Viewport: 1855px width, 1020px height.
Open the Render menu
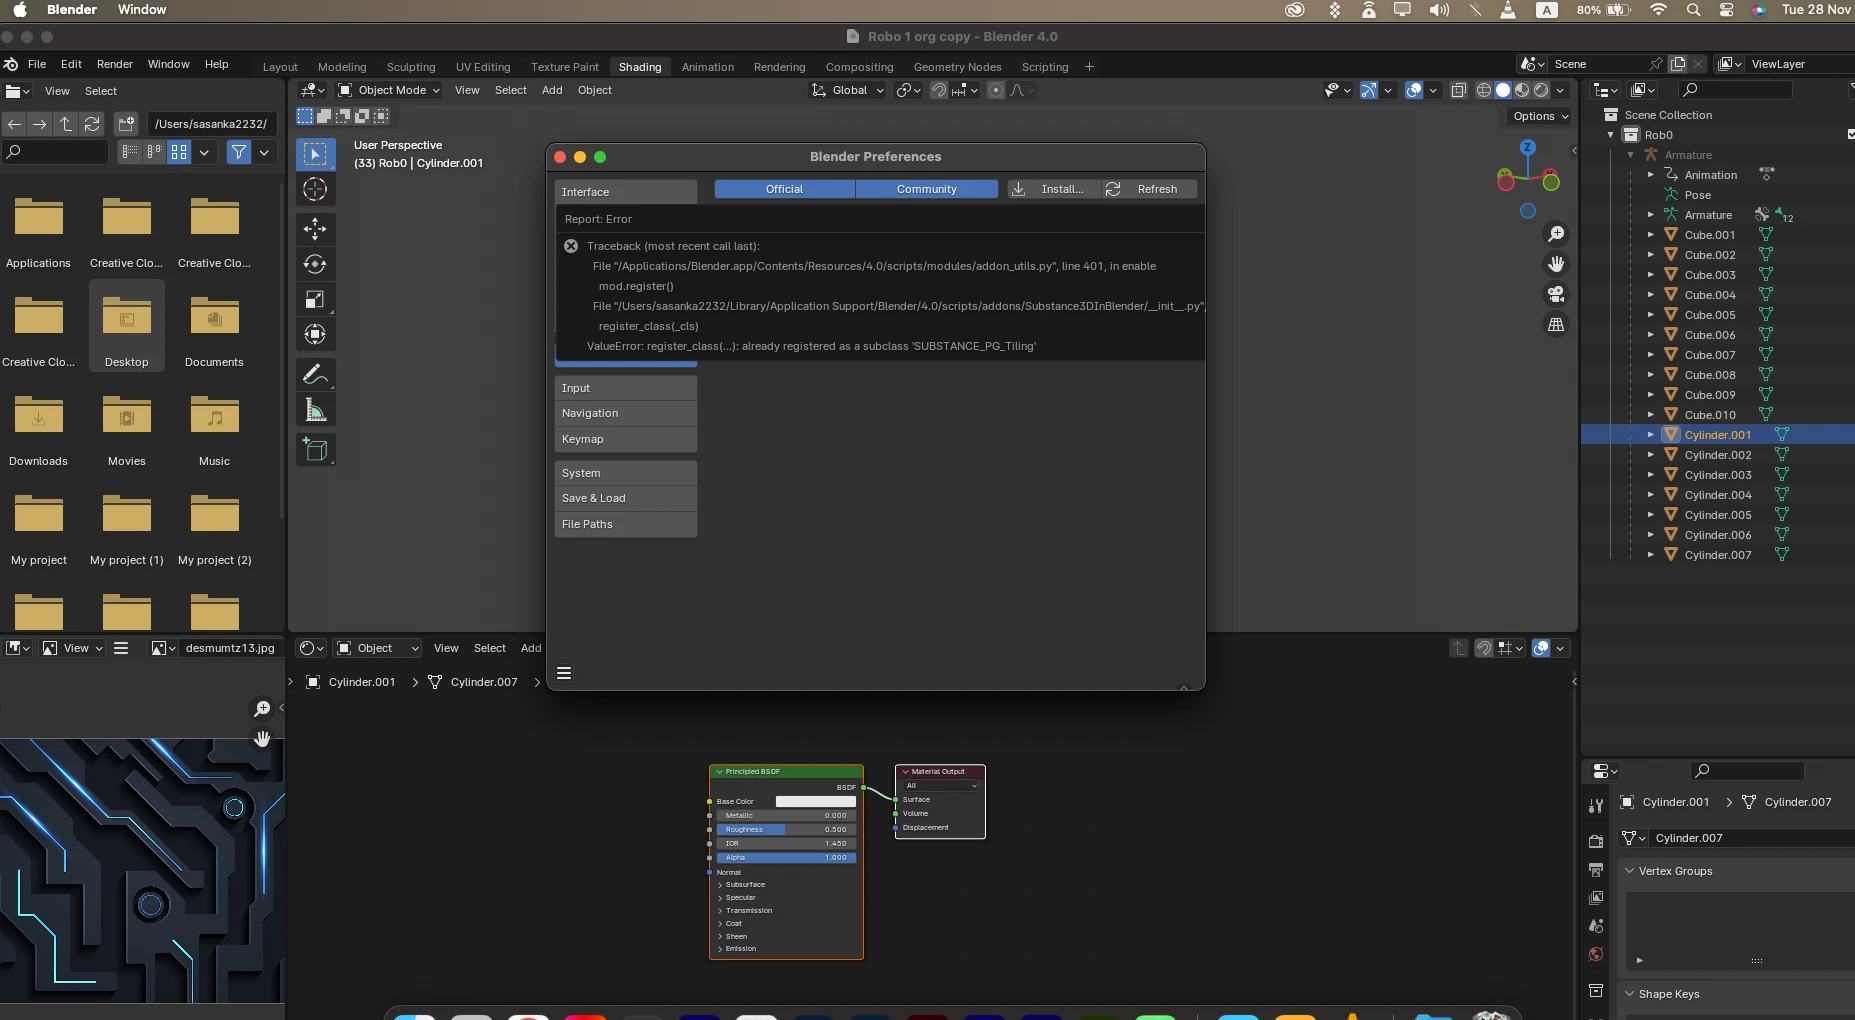pyautogui.click(x=115, y=64)
